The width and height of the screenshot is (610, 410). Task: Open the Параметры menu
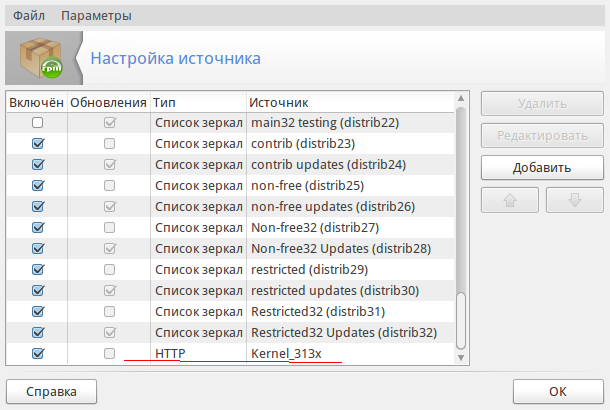[96, 16]
